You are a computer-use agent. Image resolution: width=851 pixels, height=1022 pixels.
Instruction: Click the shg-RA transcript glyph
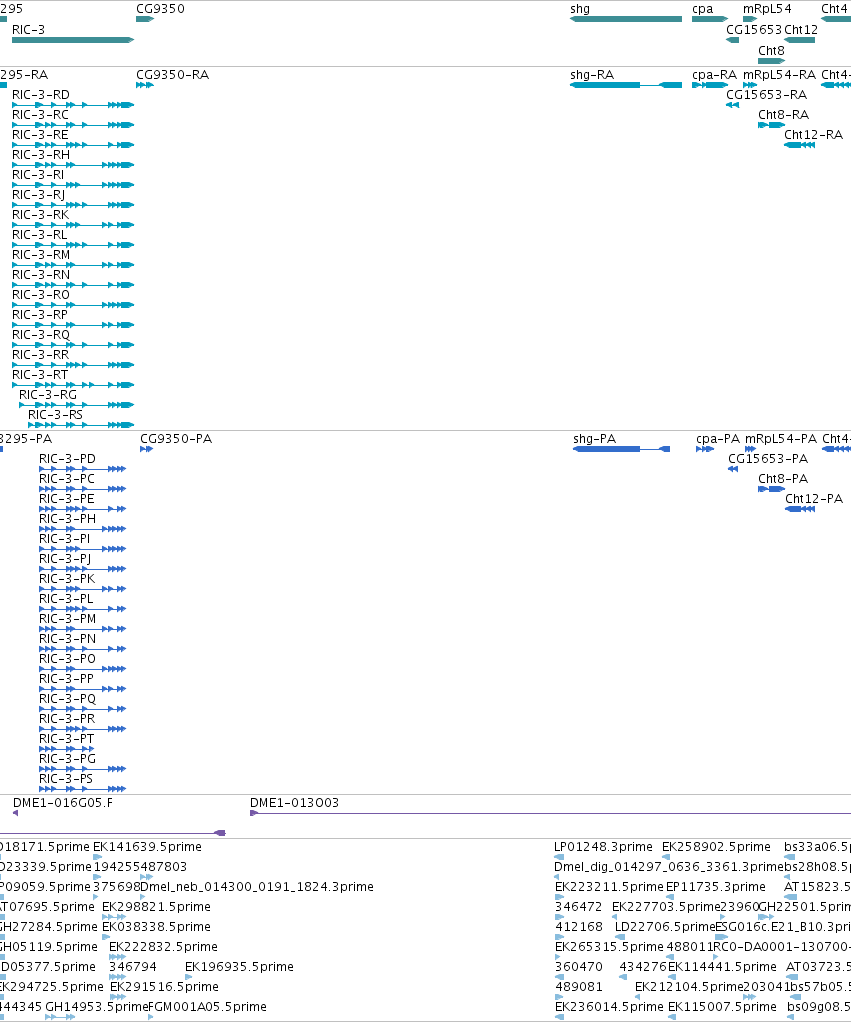(x=626, y=85)
